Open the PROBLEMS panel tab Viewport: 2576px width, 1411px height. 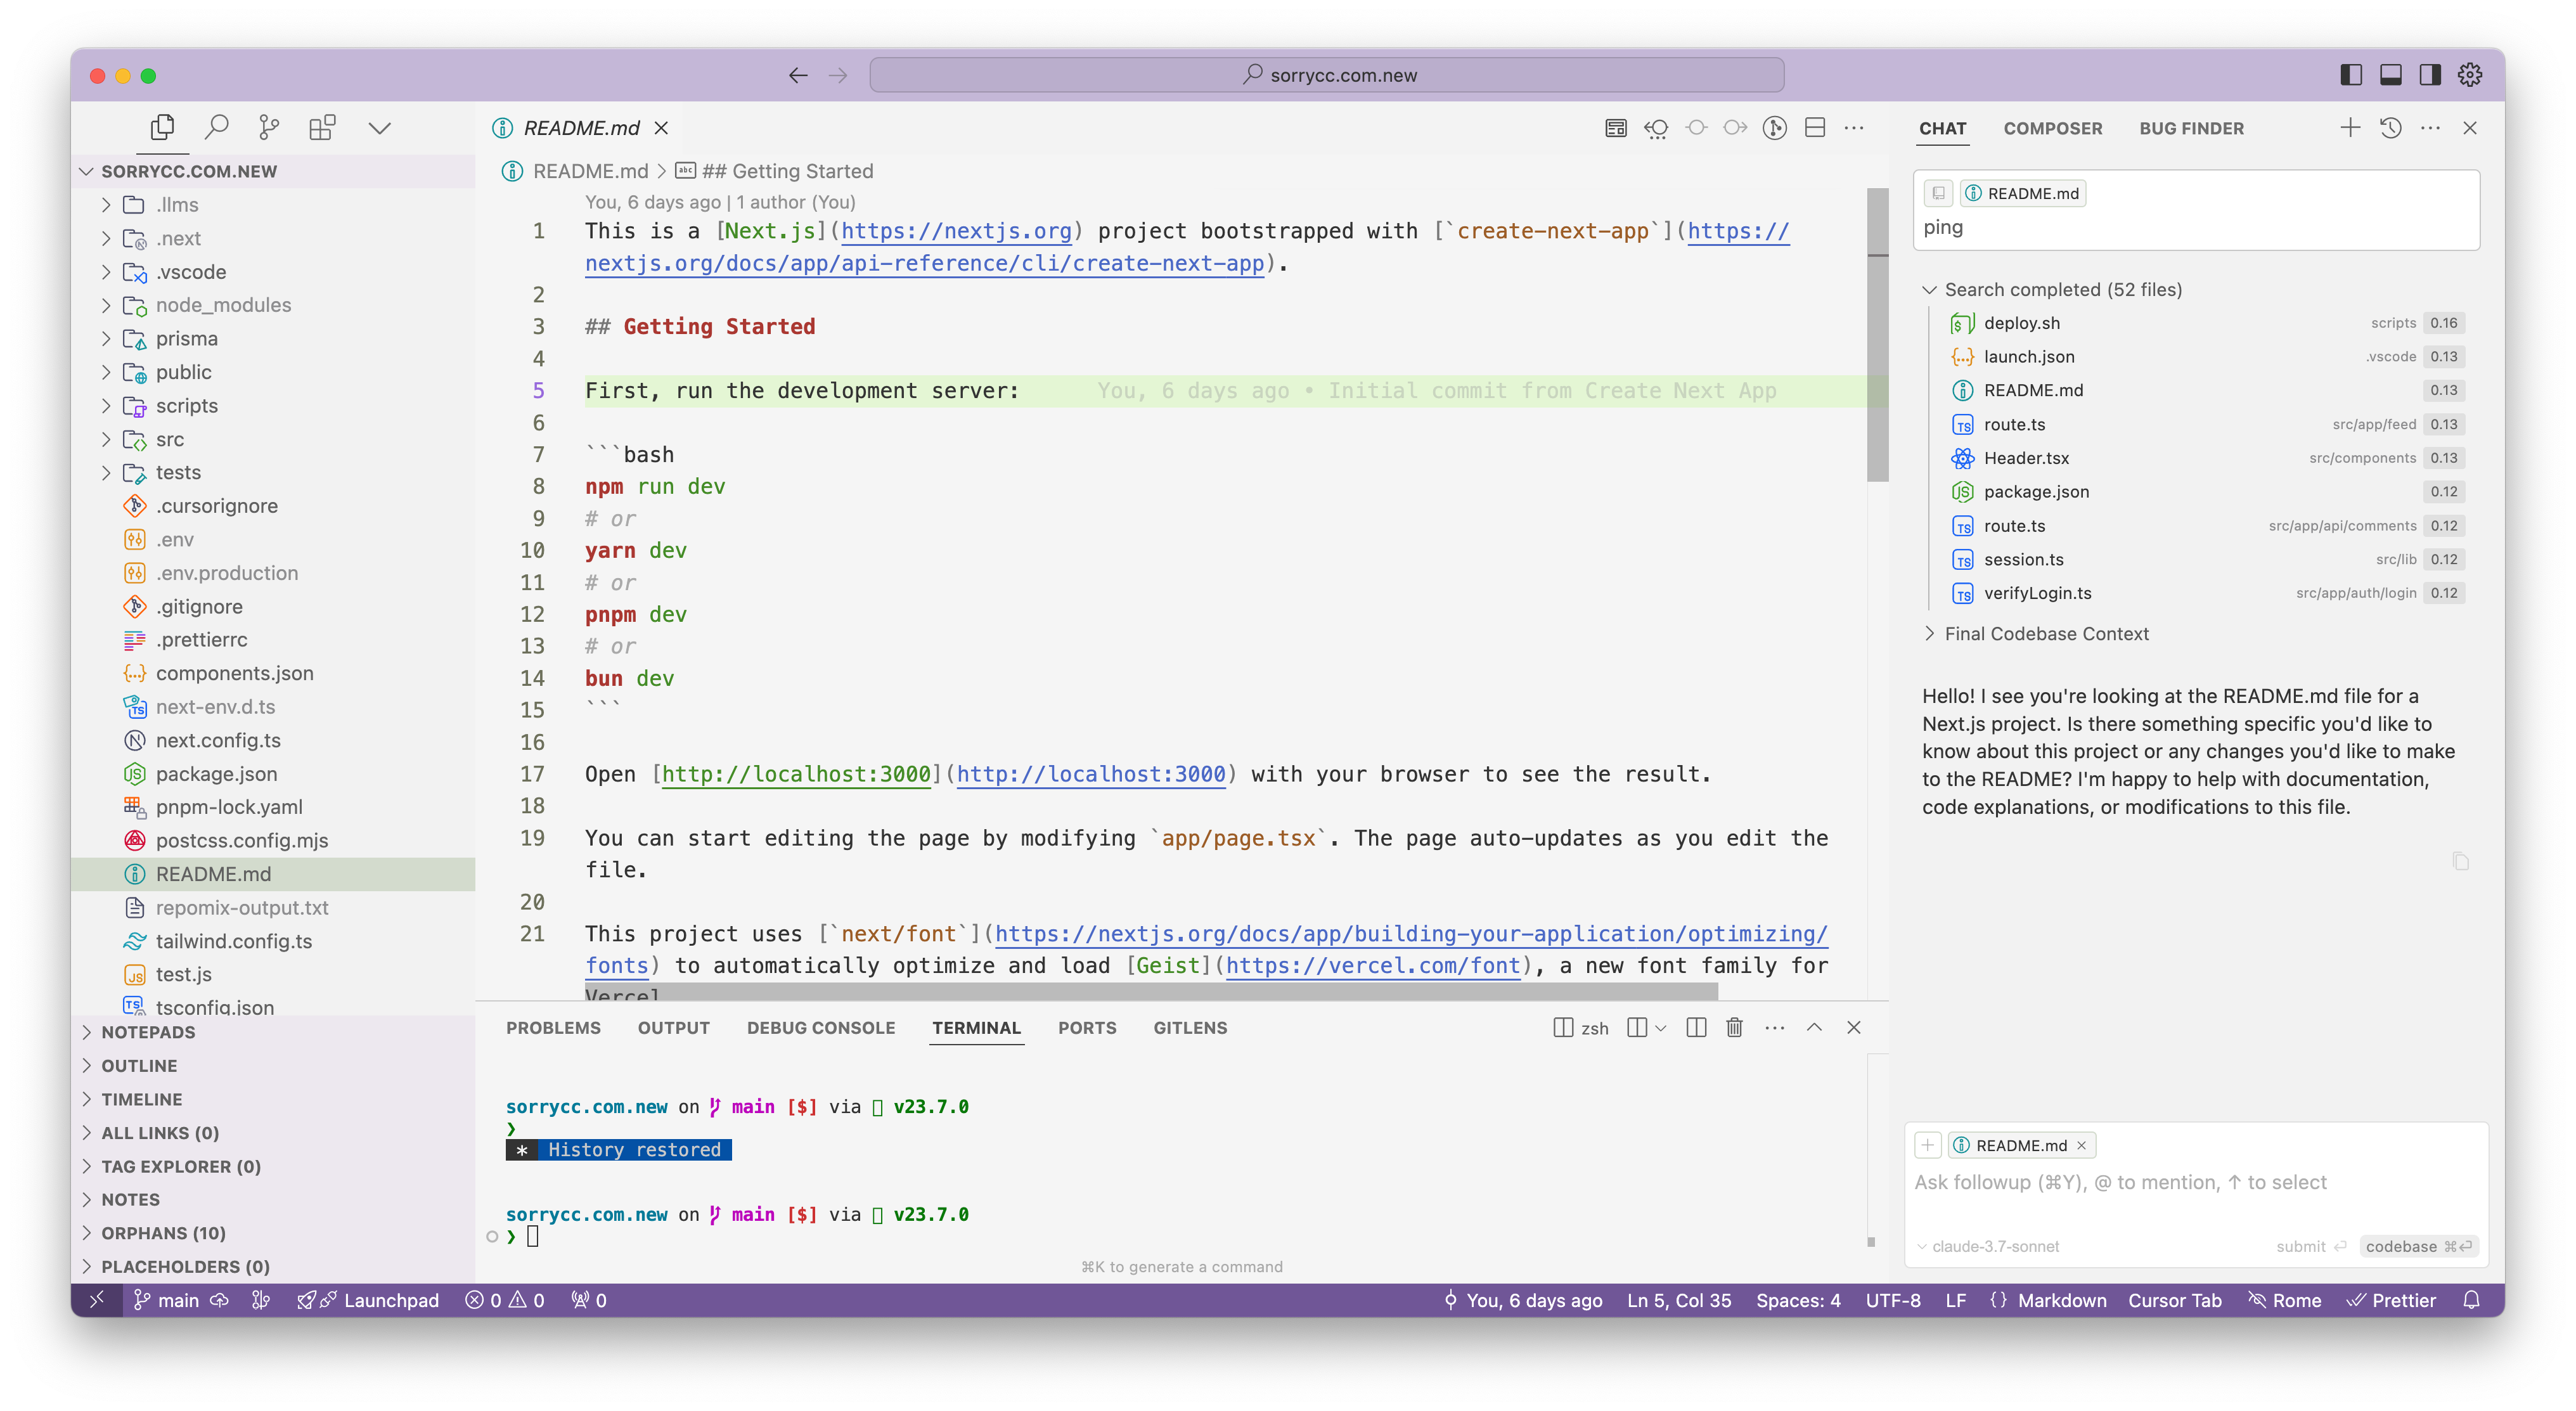(x=553, y=1028)
